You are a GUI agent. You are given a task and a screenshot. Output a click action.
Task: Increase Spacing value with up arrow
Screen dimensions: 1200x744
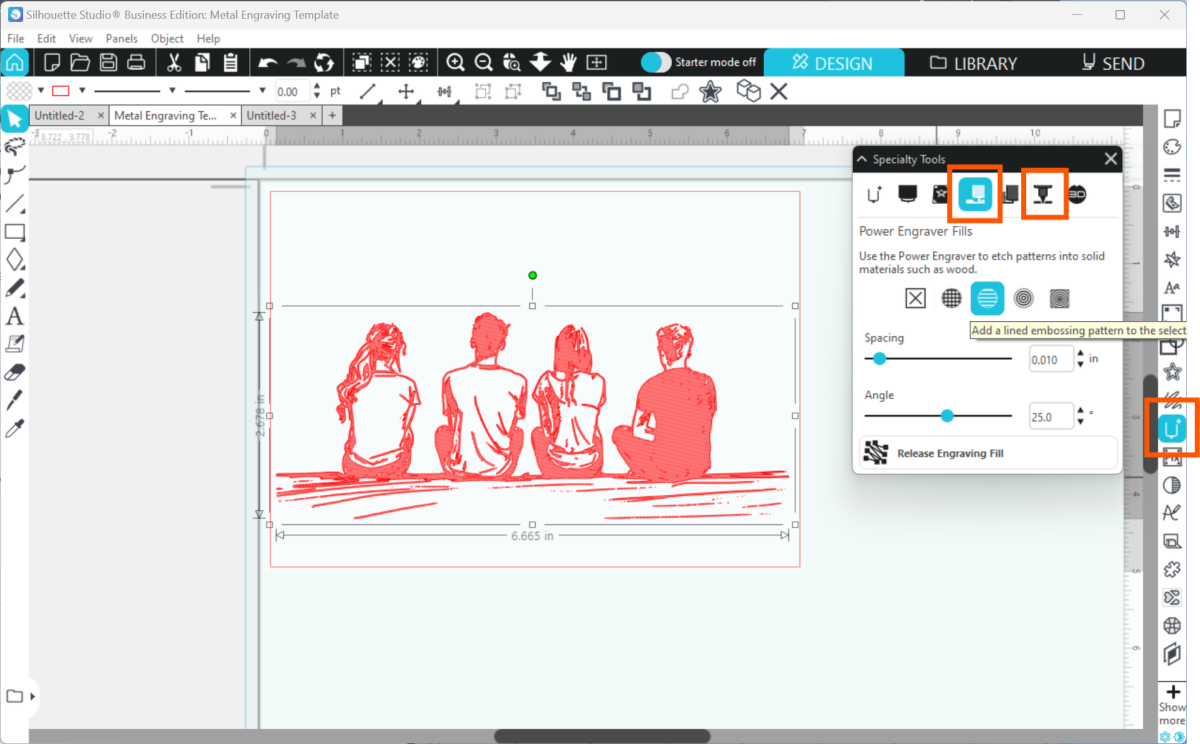1080,354
